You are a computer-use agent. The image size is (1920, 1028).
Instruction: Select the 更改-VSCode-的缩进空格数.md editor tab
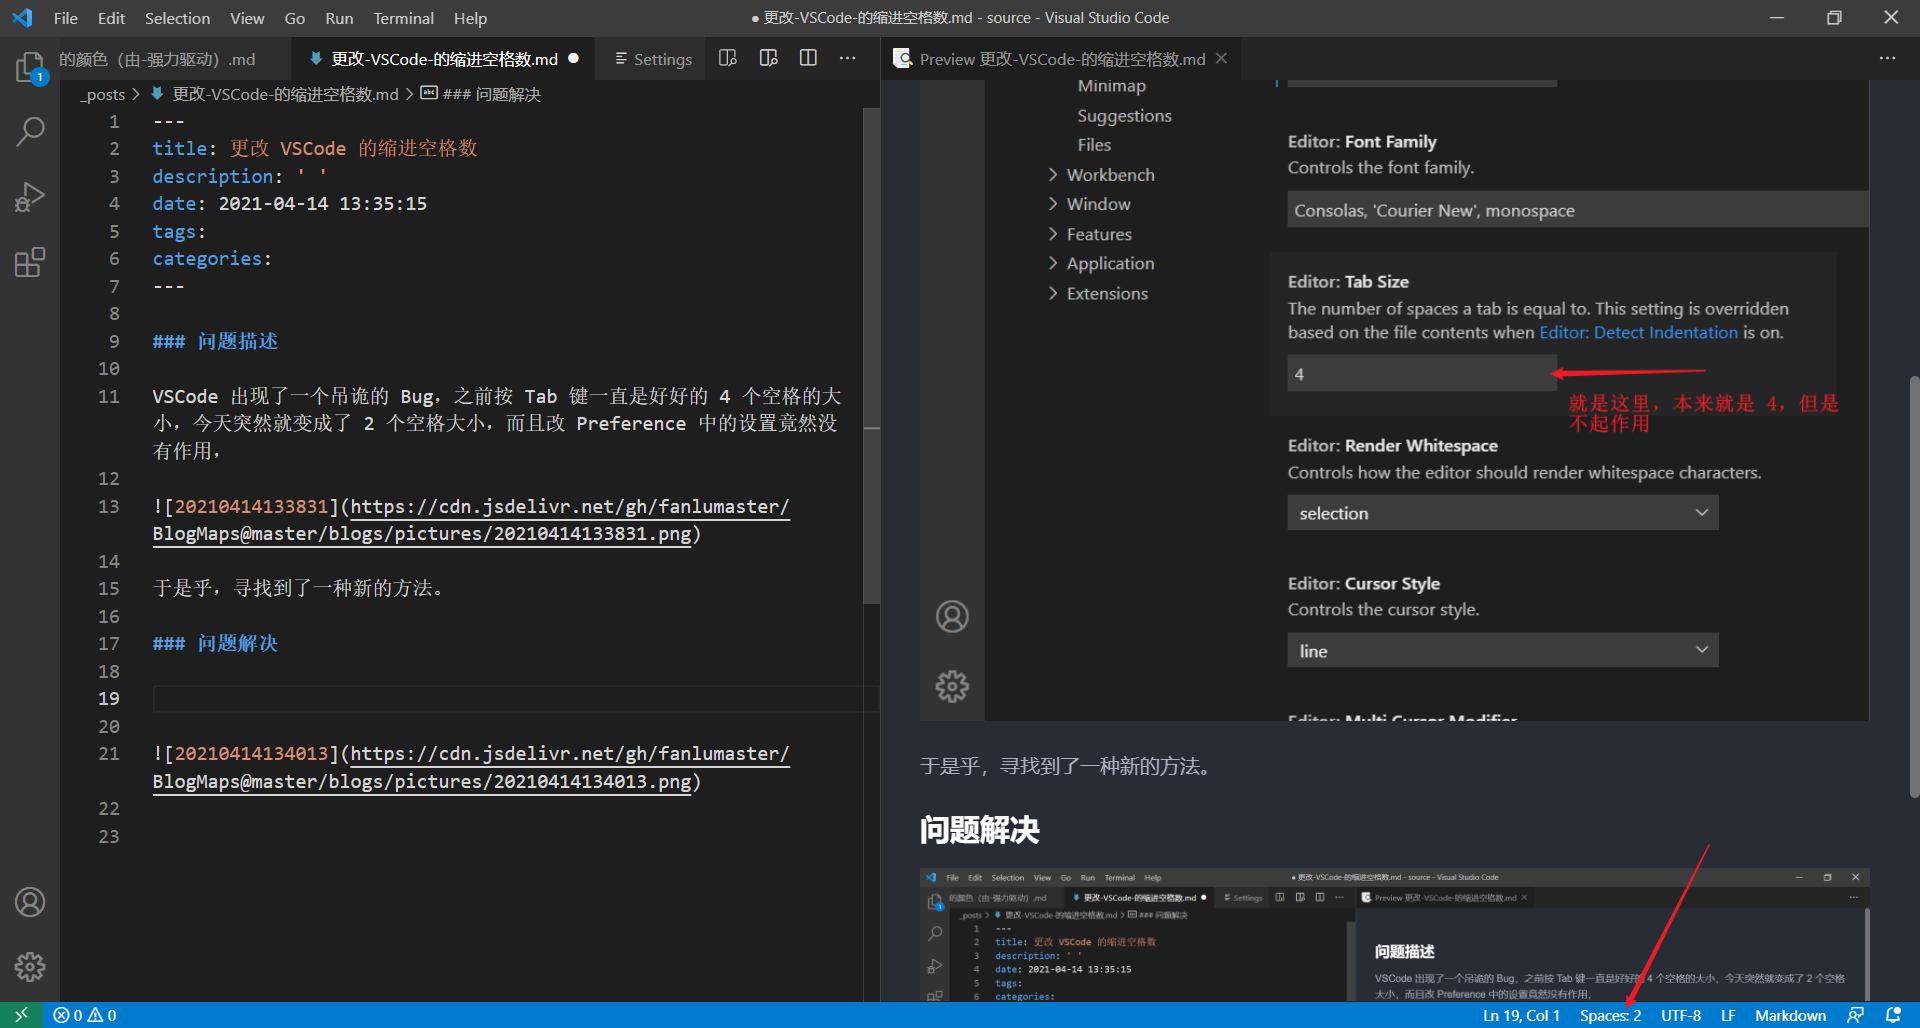click(x=443, y=59)
